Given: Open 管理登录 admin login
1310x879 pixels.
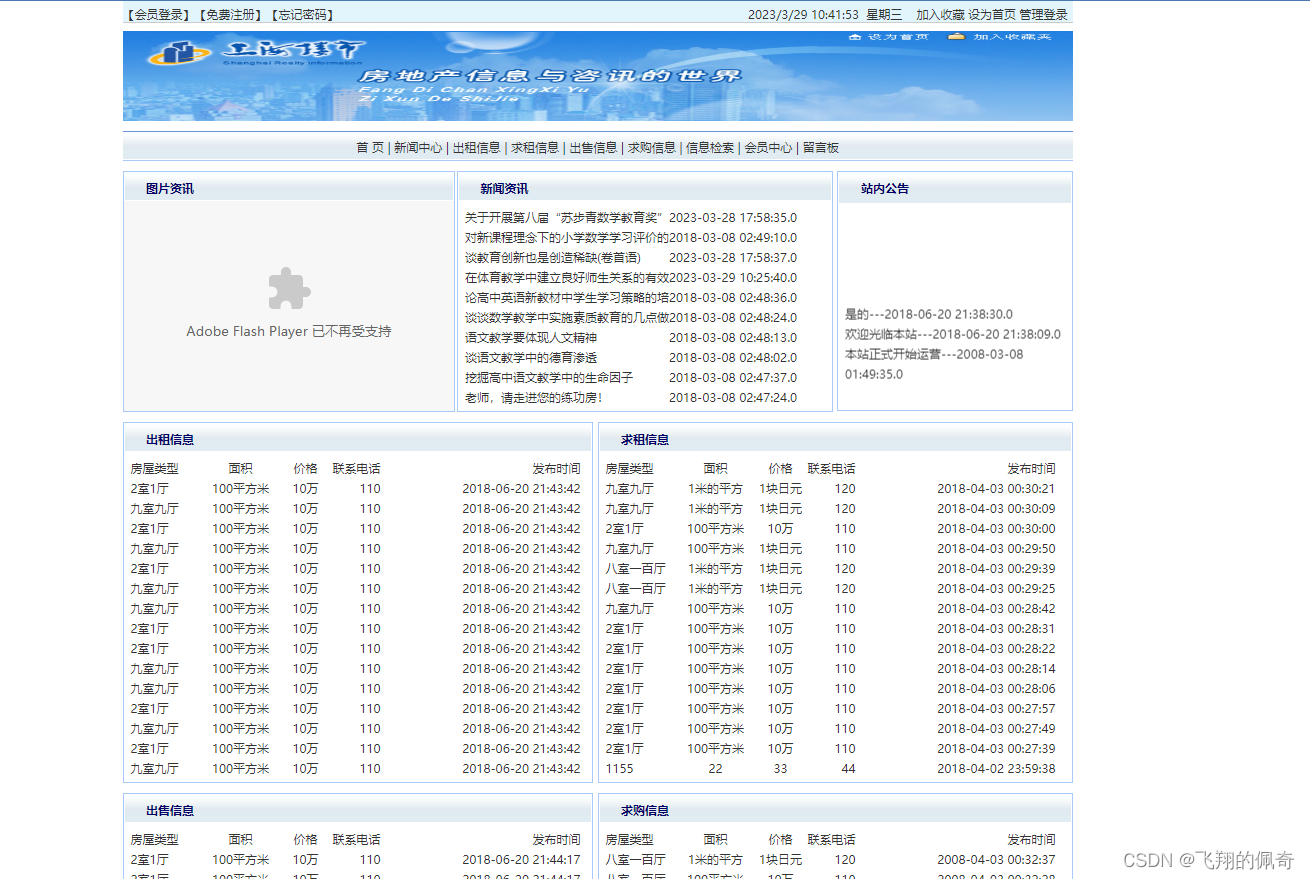Looking at the screenshot, I should [x=1043, y=15].
